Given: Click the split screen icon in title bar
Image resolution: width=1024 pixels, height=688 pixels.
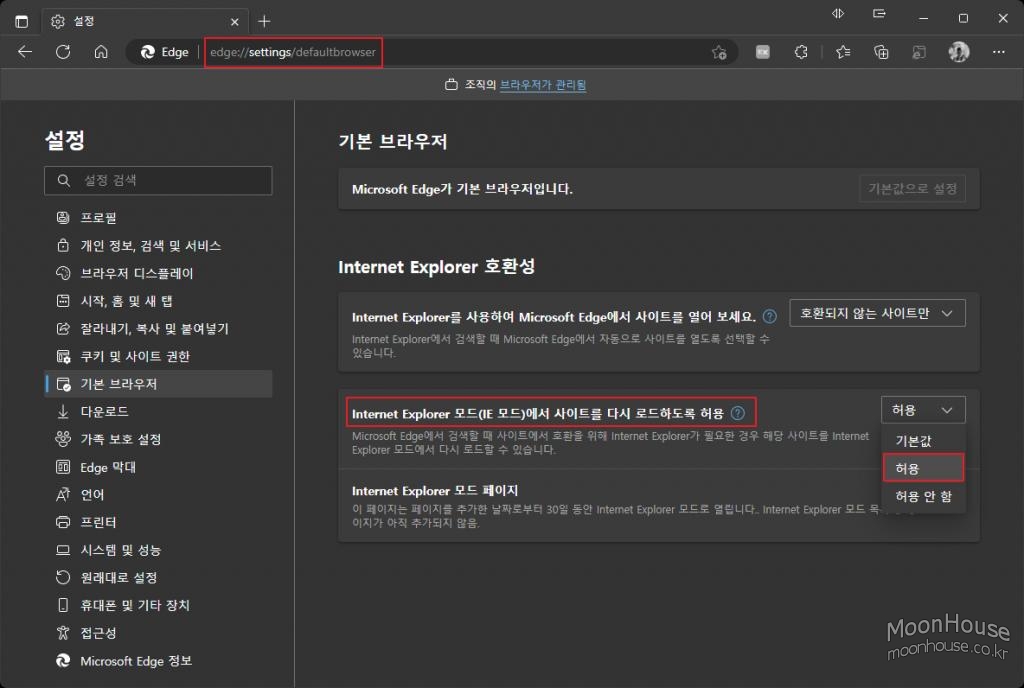Looking at the screenshot, I should pyautogui.click(x=838, y=14).
